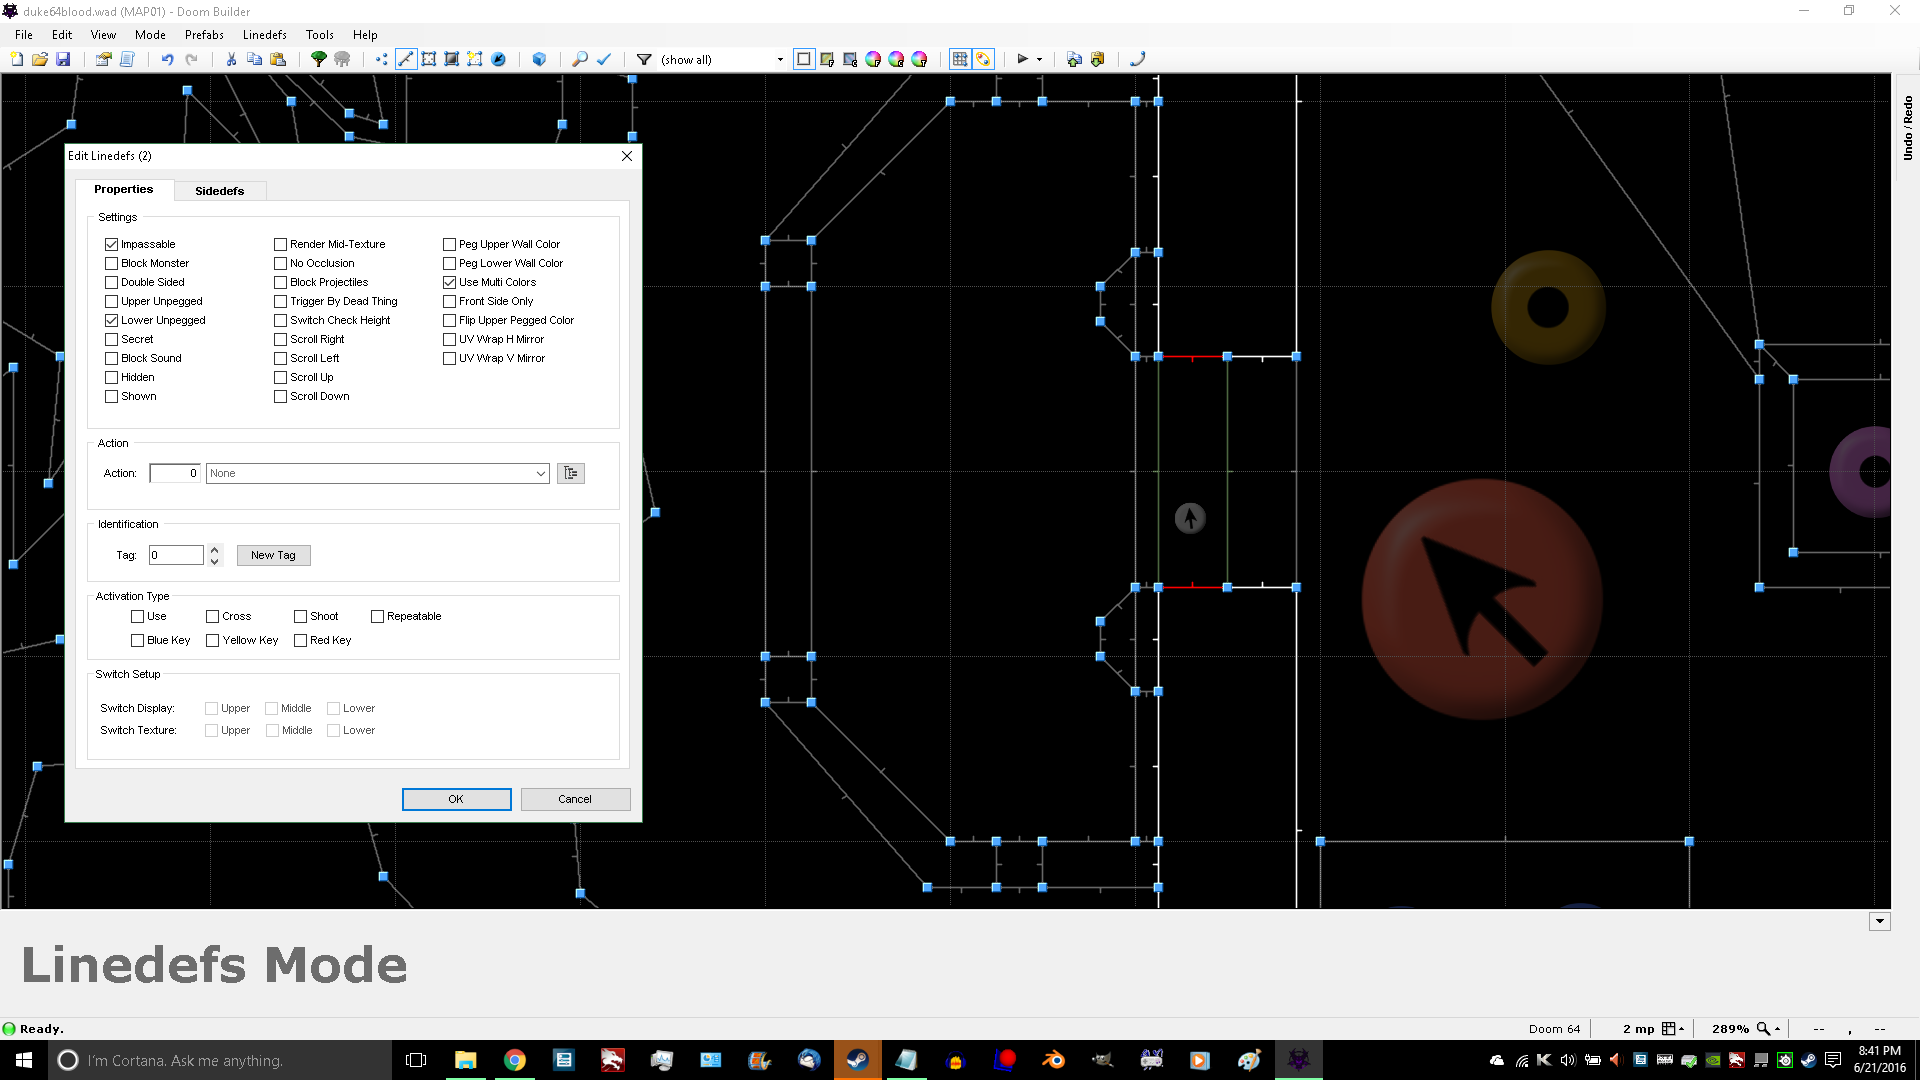Screen dimensions: 1920x1080
Task: Toggle the Use Multi Colors checkbox
Action: (x=449, y=282)
